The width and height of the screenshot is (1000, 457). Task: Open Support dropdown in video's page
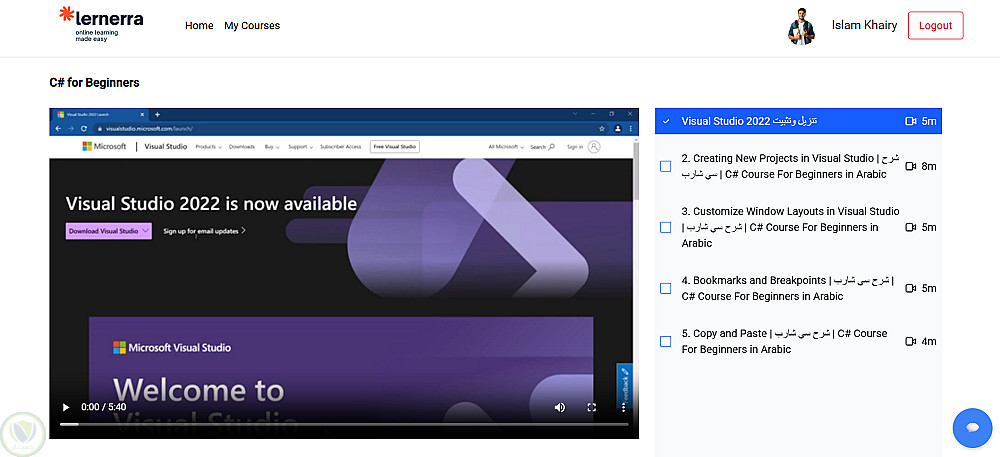click(300, 147)
